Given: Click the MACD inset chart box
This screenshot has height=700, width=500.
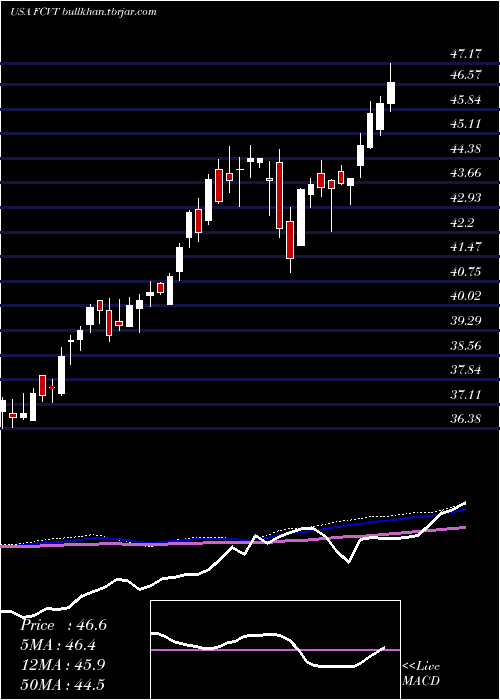Looking at the screenshot, I should 275,650.
